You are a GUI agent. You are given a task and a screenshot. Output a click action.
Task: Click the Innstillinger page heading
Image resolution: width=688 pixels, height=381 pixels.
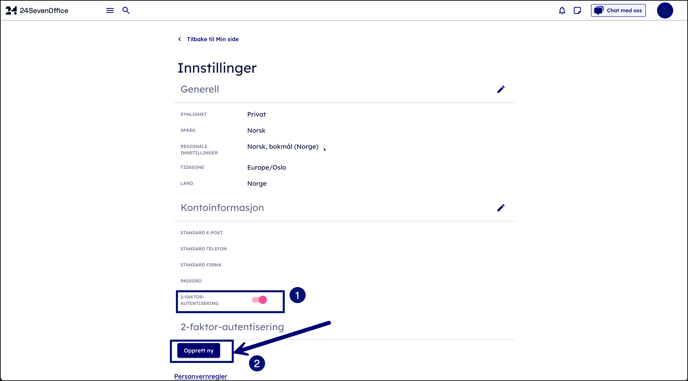[x=217, y=68]
